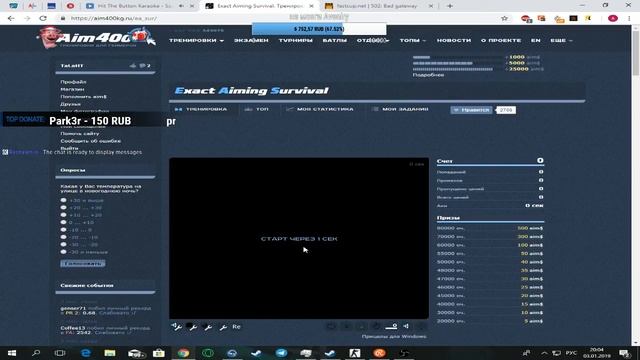Switch to Chrome on the taskbar
Viewport: 640px width, 360px height.
(183, 353)
